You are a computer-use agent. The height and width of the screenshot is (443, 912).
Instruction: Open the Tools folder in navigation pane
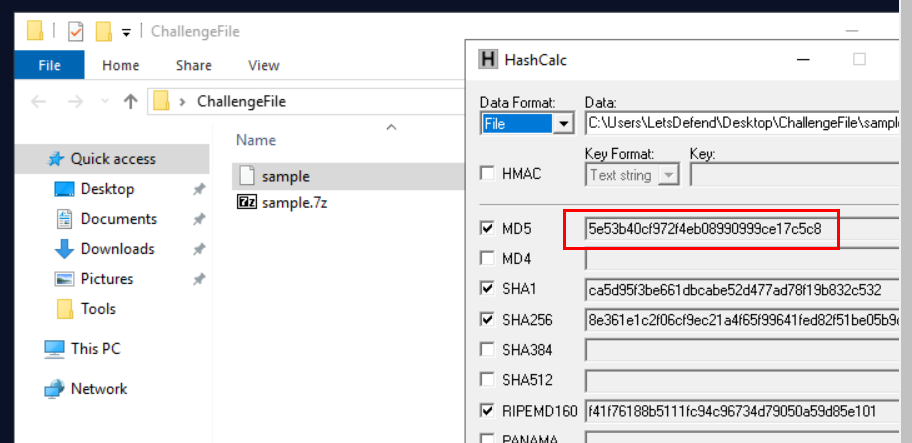tap(98, 309)
